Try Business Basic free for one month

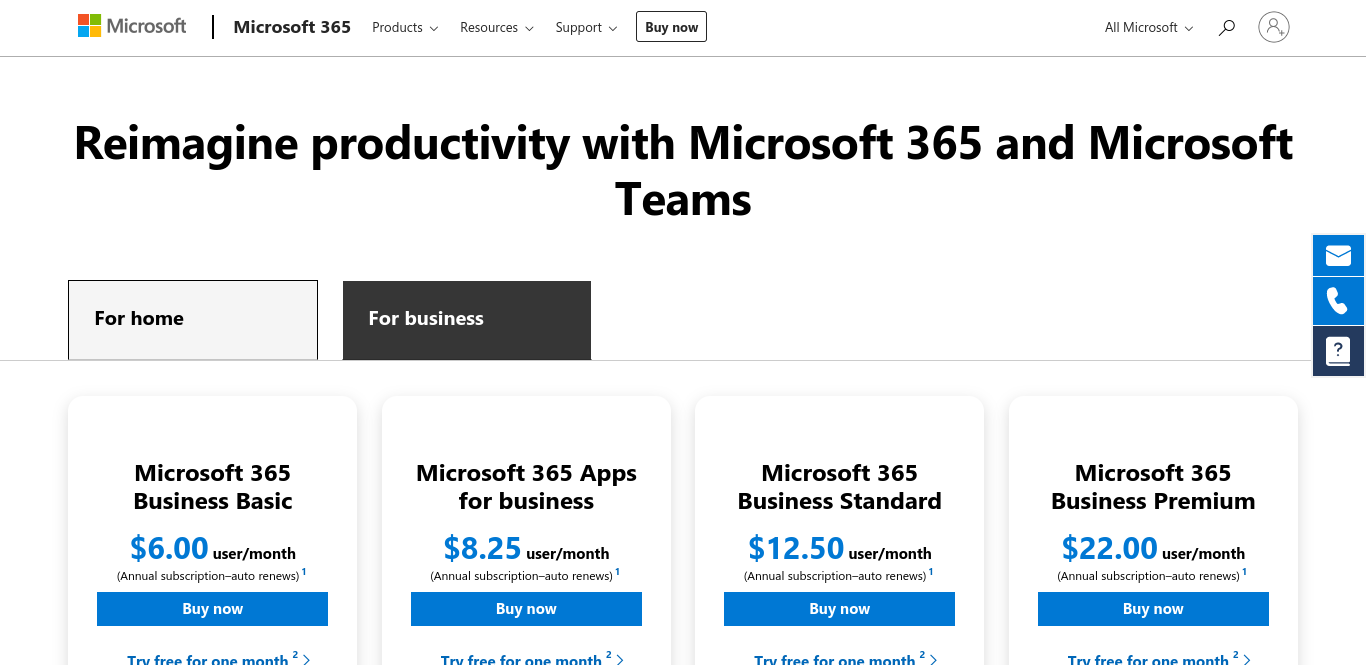[x=219, y=659]
